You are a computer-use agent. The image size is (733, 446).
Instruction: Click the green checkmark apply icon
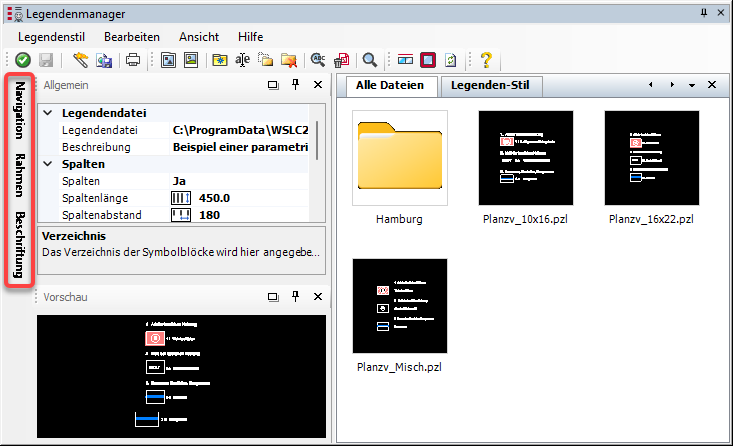coord(23,60)
